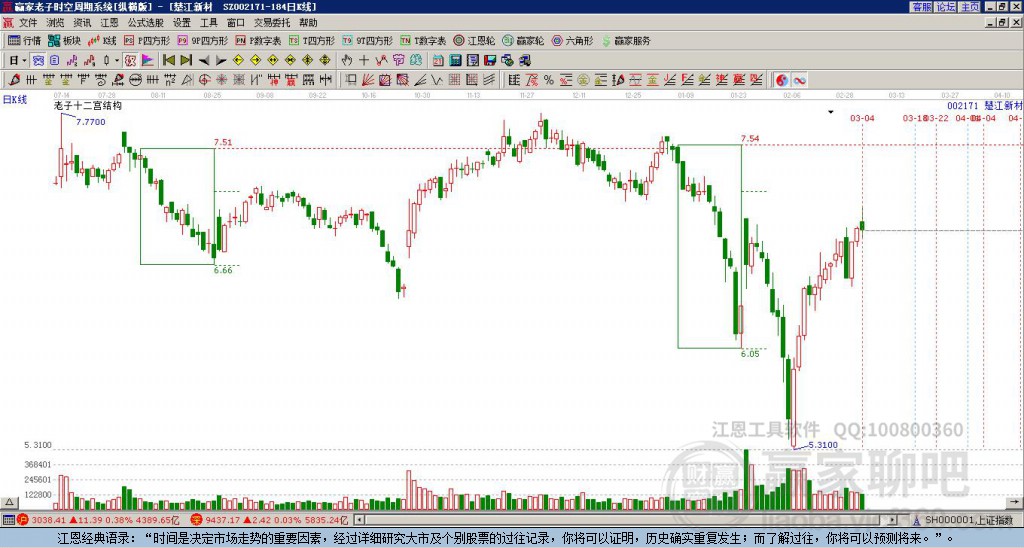Image resolution: width=1024 pixels, height=548 pixels.
Task: Click the red starburst tool icon
Action: click(221, 80)
